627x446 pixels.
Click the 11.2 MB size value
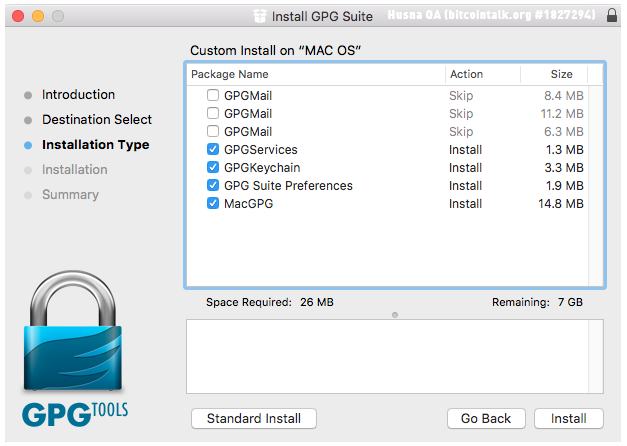coord(562,114)
